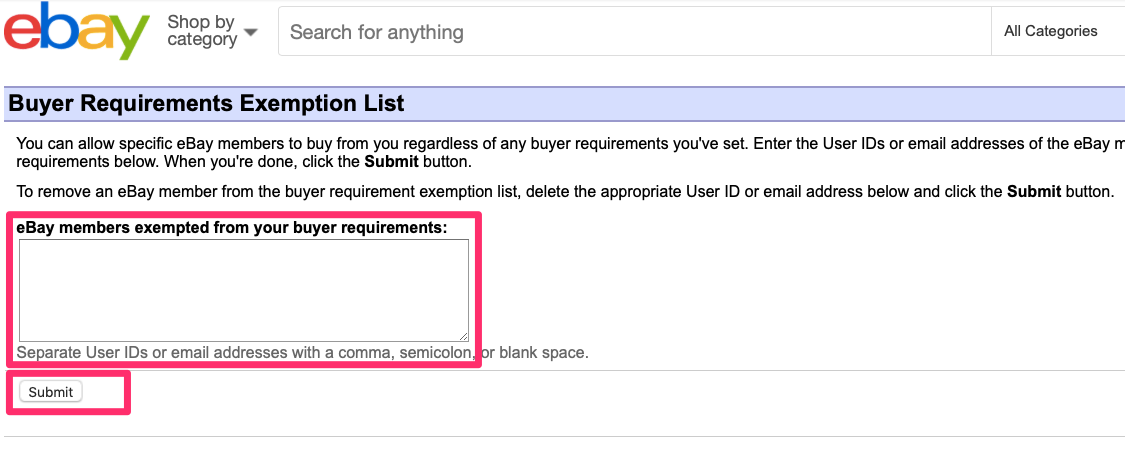Click the horizontal divider below the Submit button
Screen dimensions: 1125x452
tap(562, 436)
